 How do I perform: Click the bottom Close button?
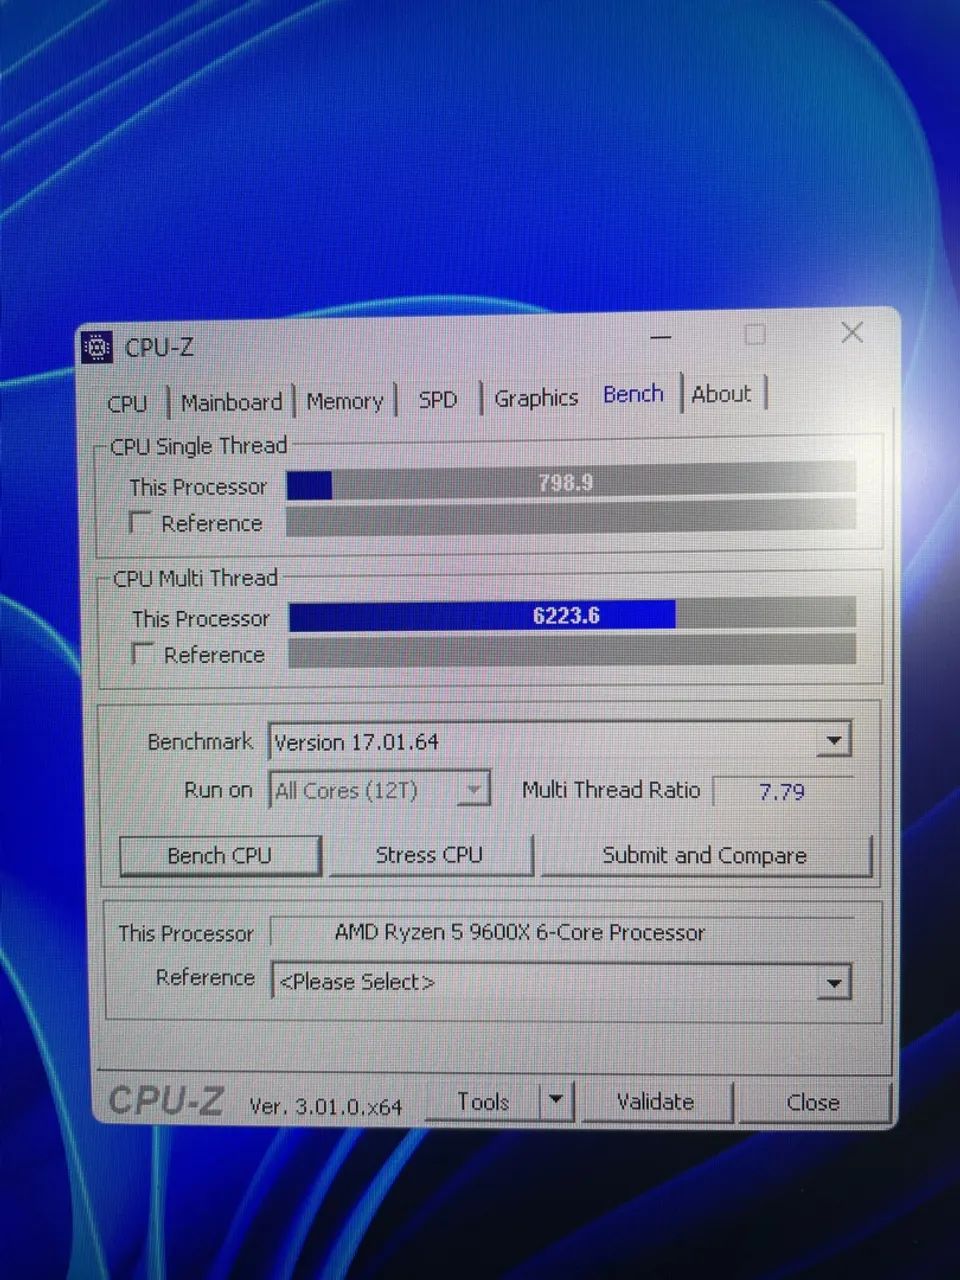point(813,1102)
